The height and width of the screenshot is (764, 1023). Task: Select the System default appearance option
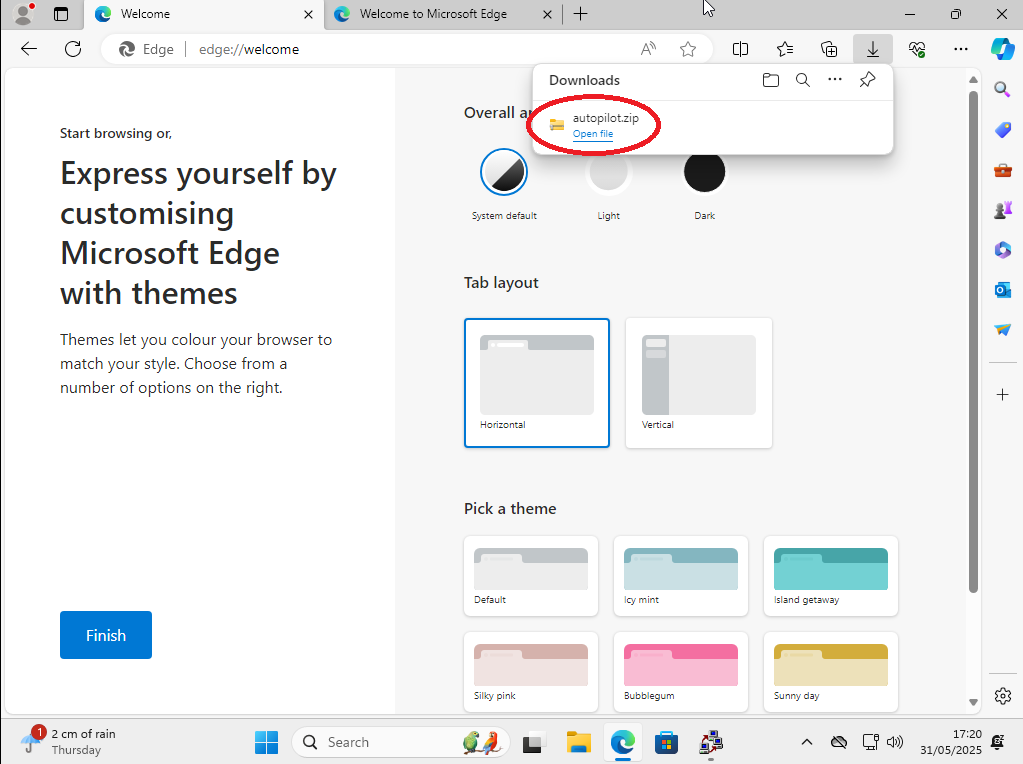504,173
